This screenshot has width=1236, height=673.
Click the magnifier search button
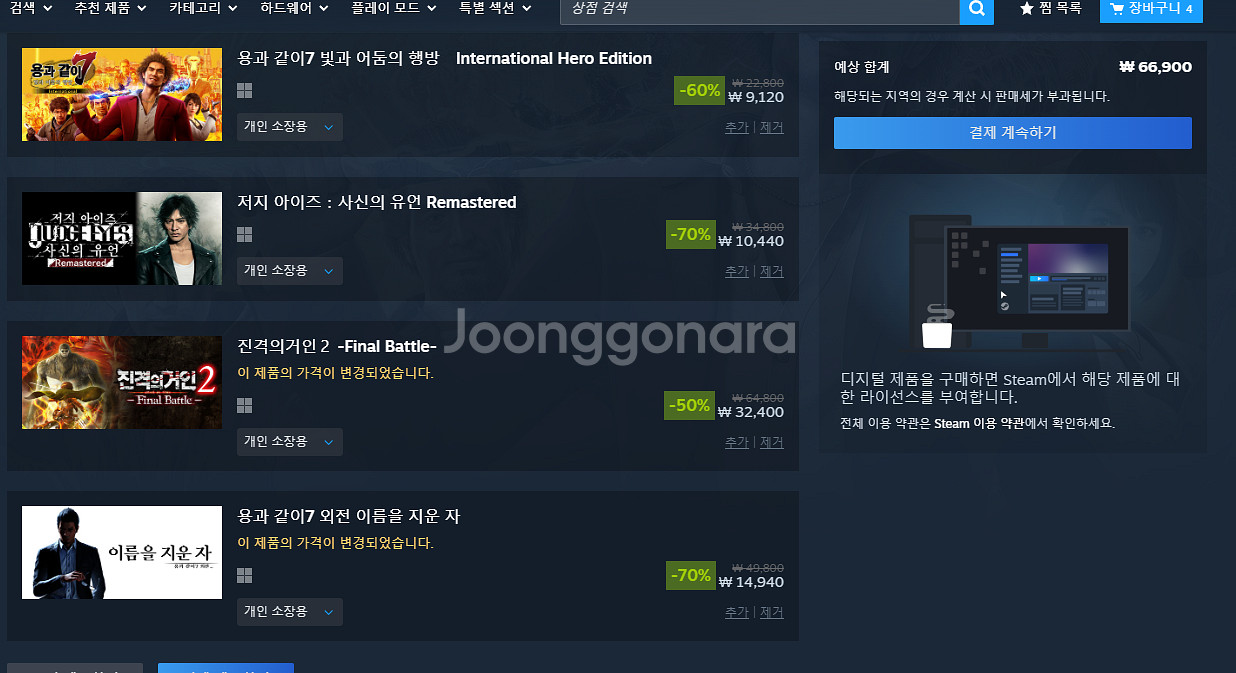tap(976, 9)
